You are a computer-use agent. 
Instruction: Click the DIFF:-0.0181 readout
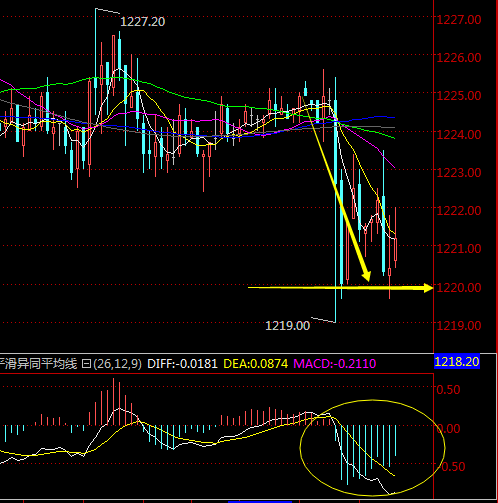(182, 364)
